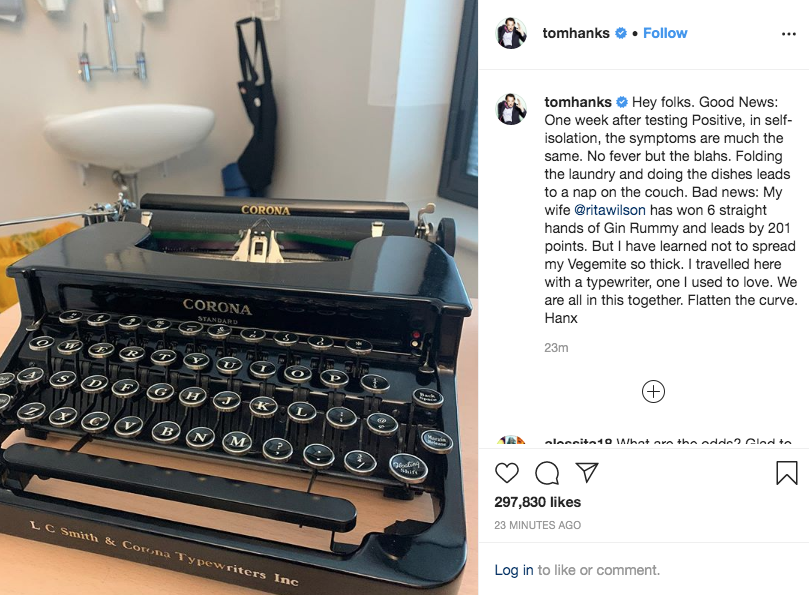Click the Log in link
The width and height of the screenshot is (809, 595).
513,570
